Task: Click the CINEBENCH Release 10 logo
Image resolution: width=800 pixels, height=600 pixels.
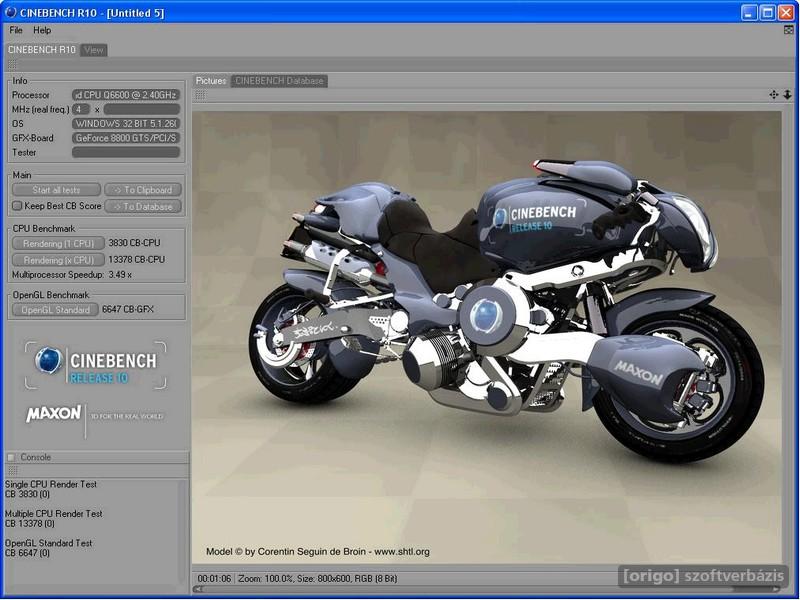Action: 96,365
